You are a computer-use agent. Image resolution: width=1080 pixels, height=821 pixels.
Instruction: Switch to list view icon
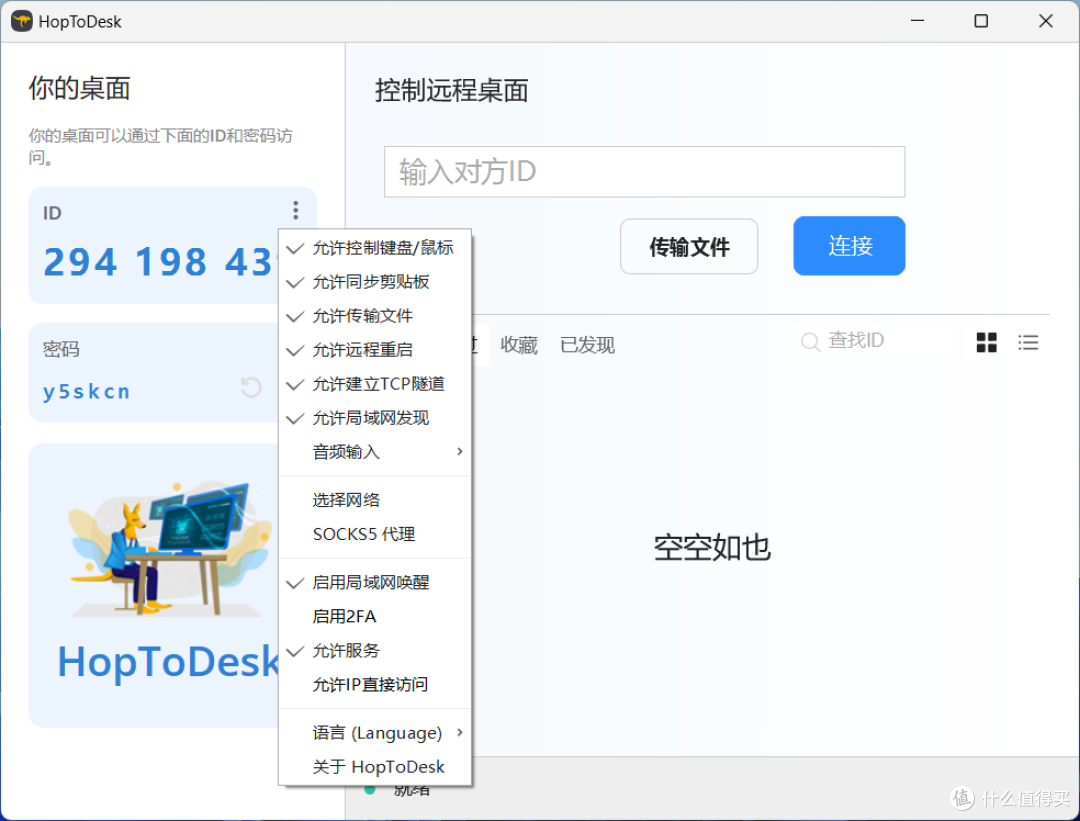1028,342
